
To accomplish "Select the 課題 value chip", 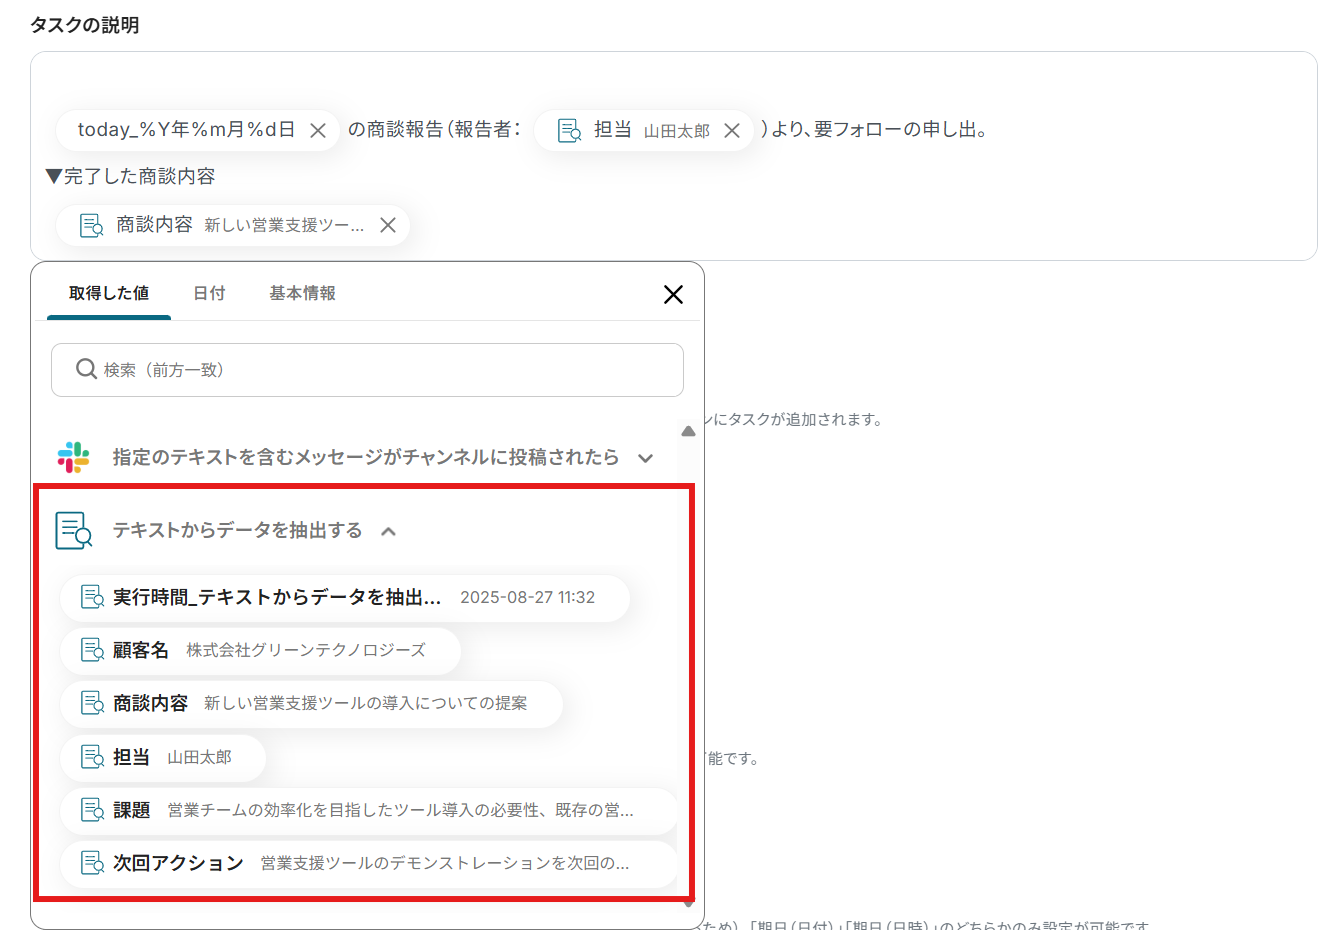I will tap(369, 810).
